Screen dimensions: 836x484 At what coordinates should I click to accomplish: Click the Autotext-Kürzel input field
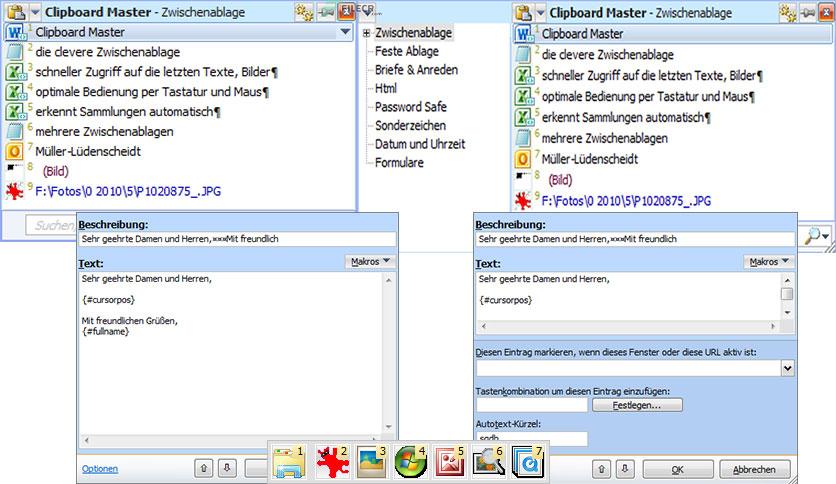coord(532,438)
